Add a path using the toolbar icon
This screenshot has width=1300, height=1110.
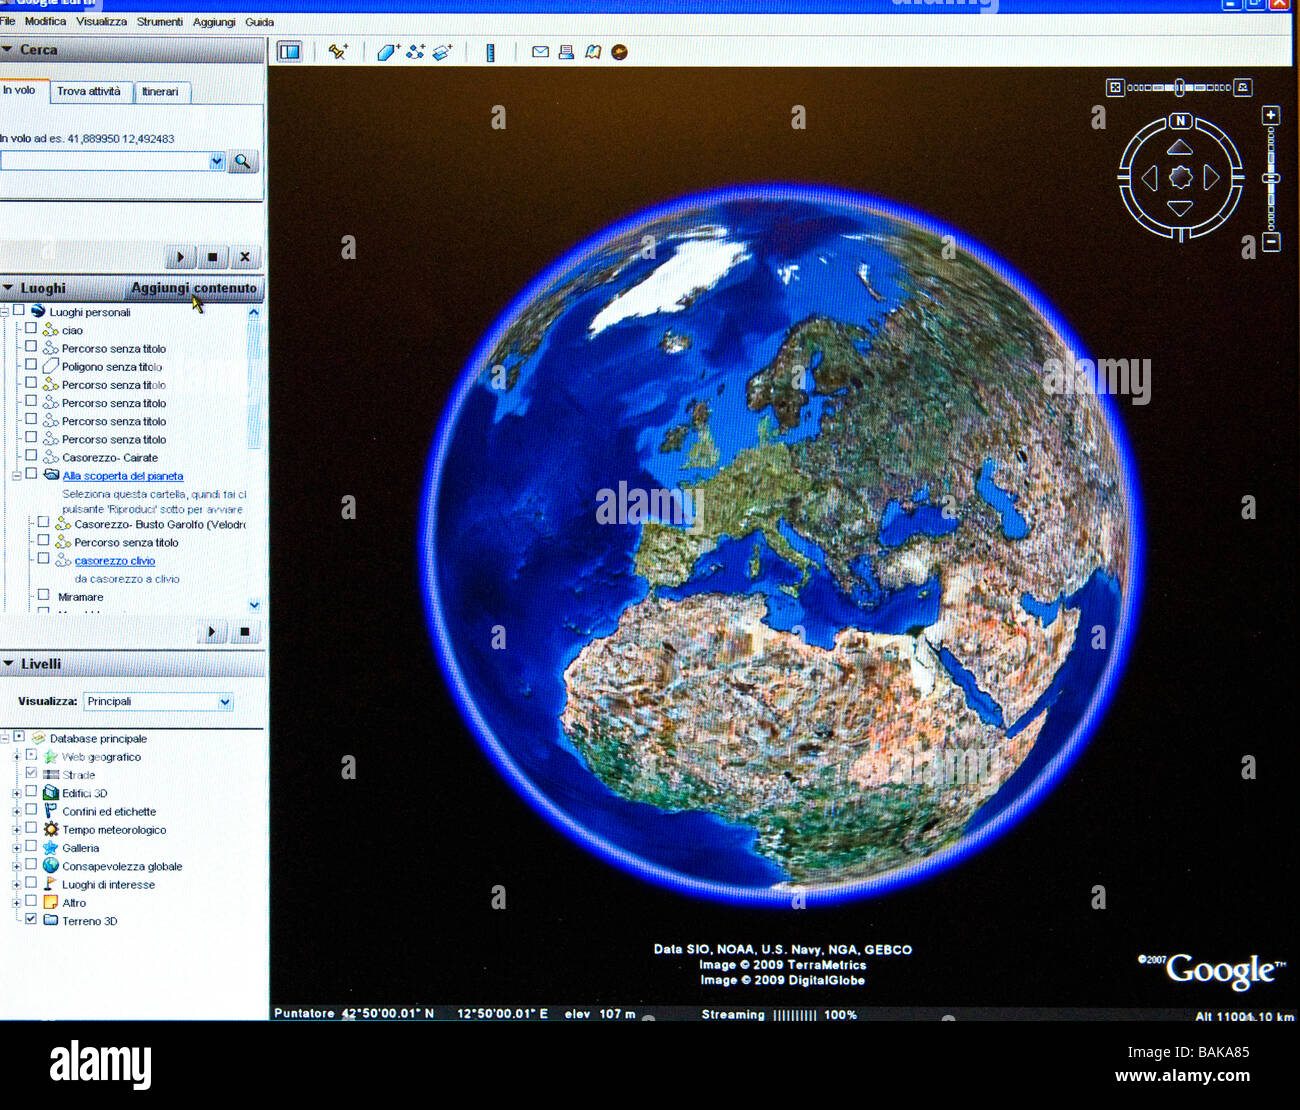tap(415, 52)
